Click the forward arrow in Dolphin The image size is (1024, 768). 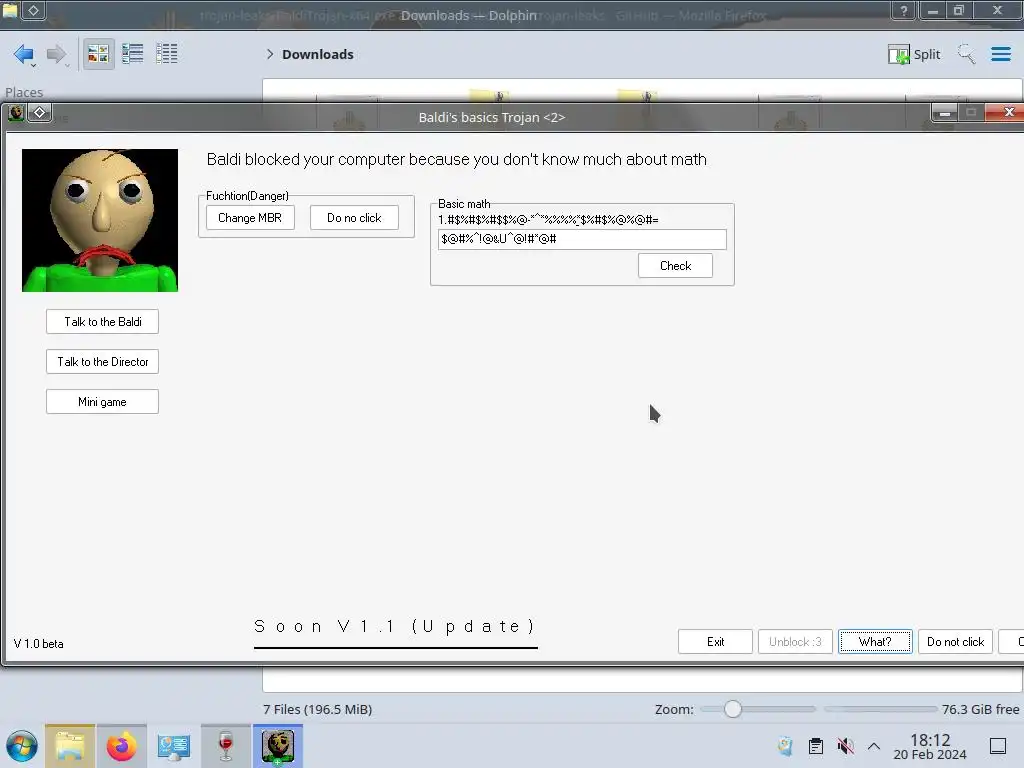pyautogui.click(x=56, y=54)
